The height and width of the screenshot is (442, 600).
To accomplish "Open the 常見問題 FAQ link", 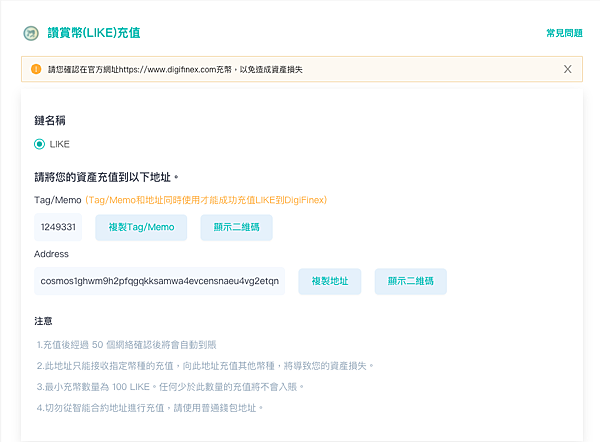I will click(564, 33).
